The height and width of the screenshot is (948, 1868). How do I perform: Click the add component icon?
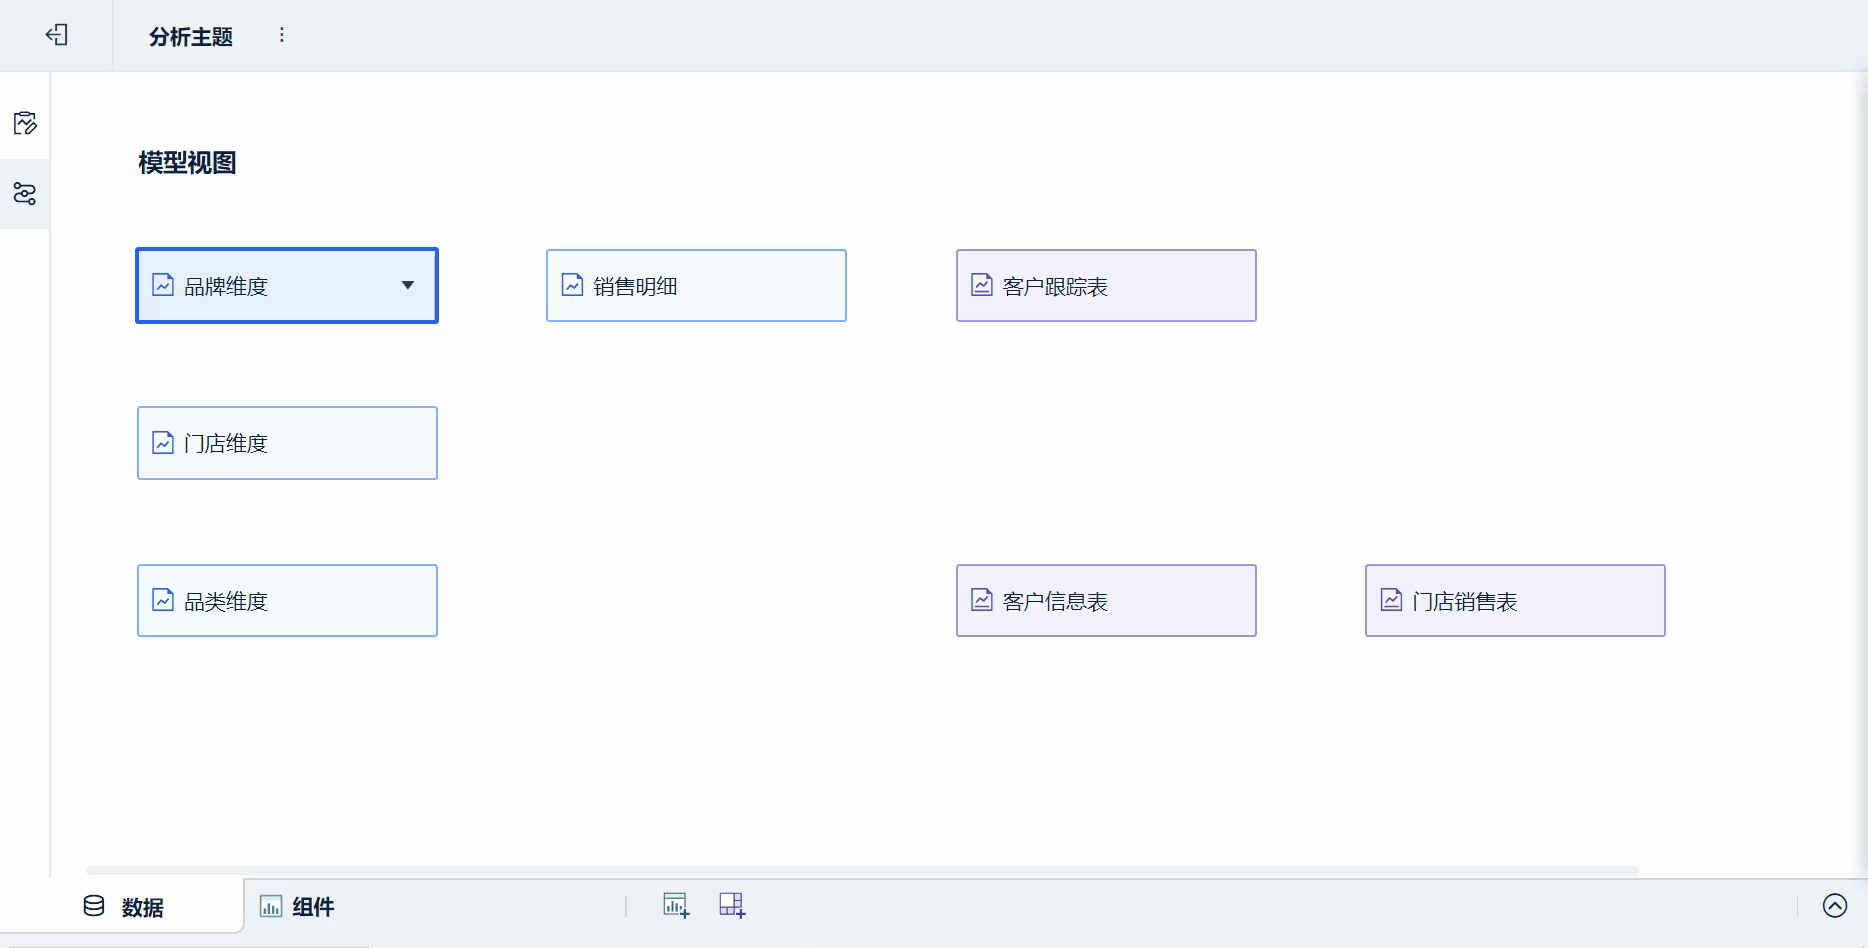tap(676, 906)
